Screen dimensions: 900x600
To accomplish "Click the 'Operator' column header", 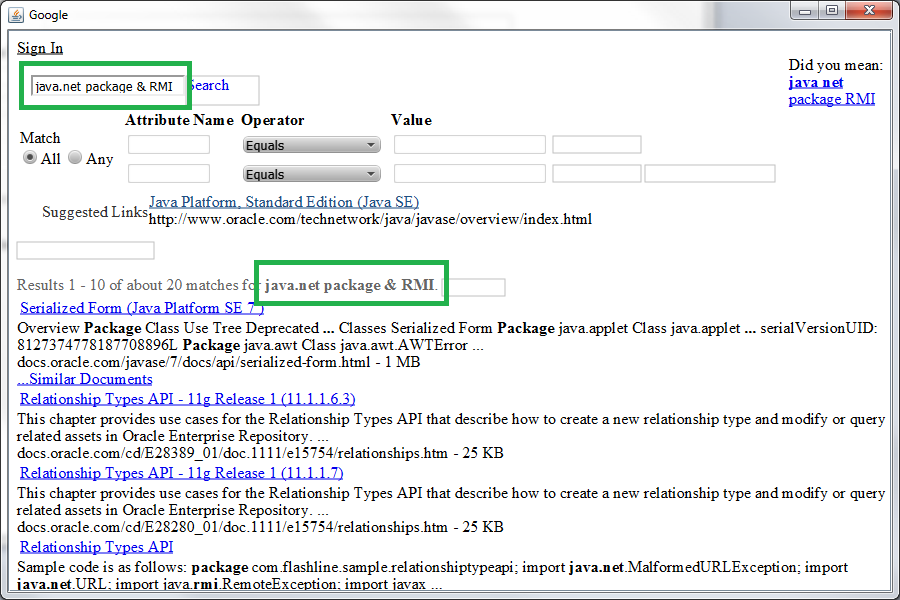I will [273, 120].
